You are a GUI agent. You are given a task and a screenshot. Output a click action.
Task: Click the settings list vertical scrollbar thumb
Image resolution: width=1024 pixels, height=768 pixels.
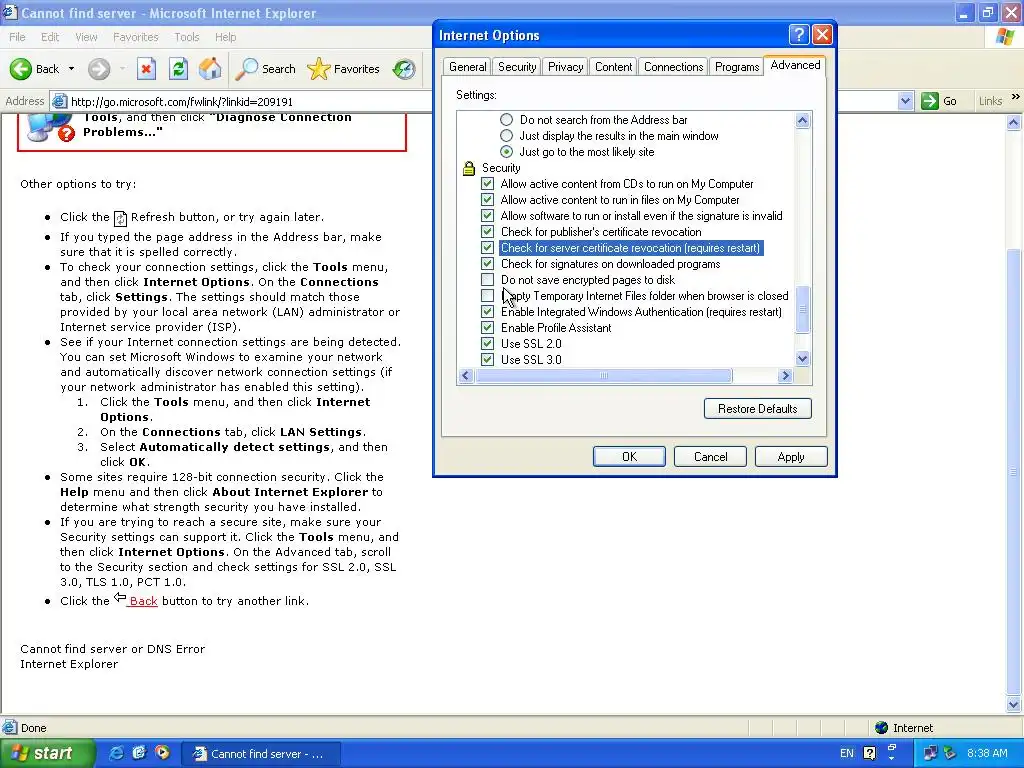point(803,310)
